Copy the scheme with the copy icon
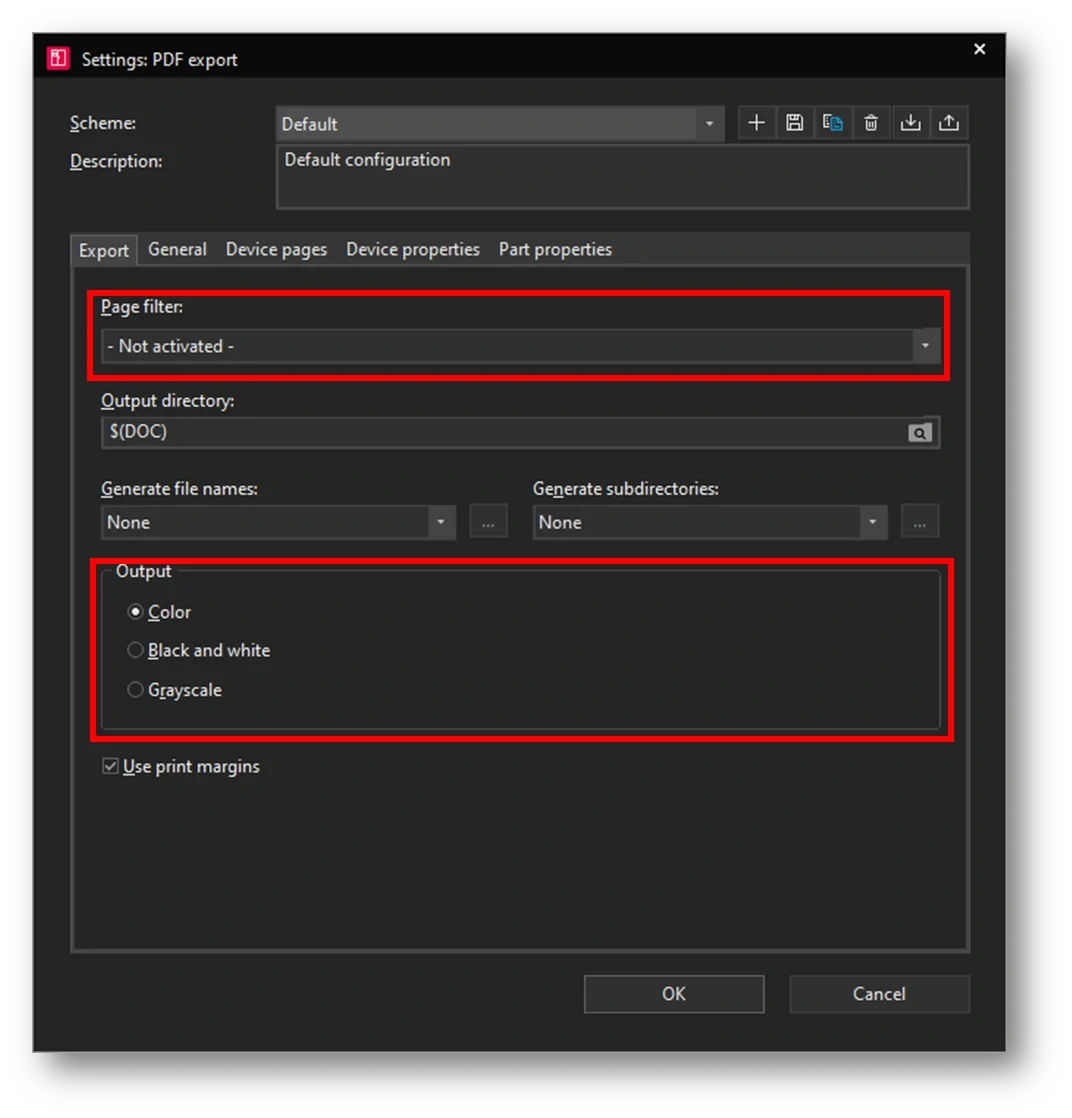The image size is (1072, 1118). [833, 123]
